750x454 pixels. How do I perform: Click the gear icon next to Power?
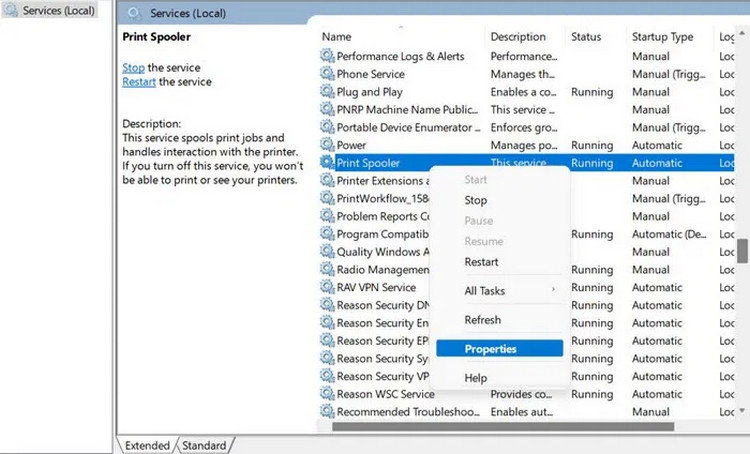(x=327, y=145)
